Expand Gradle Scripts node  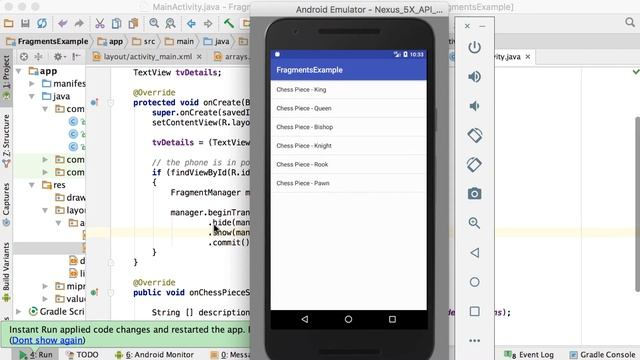click(x=18, y=311)
